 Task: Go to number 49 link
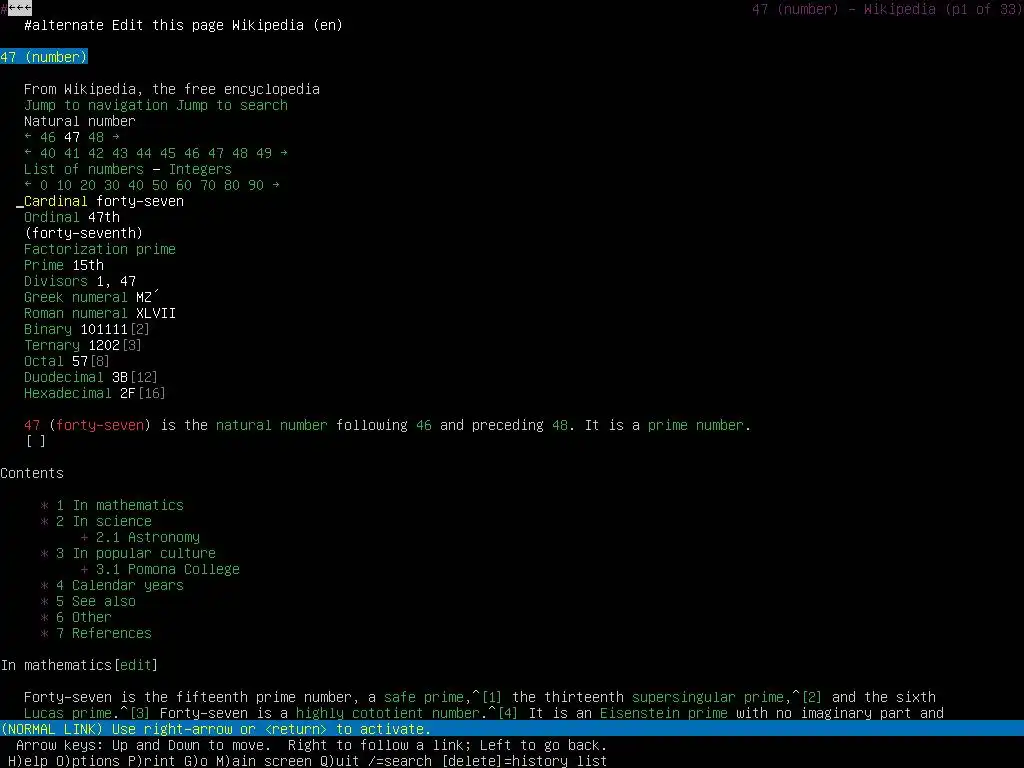[264, 153]
